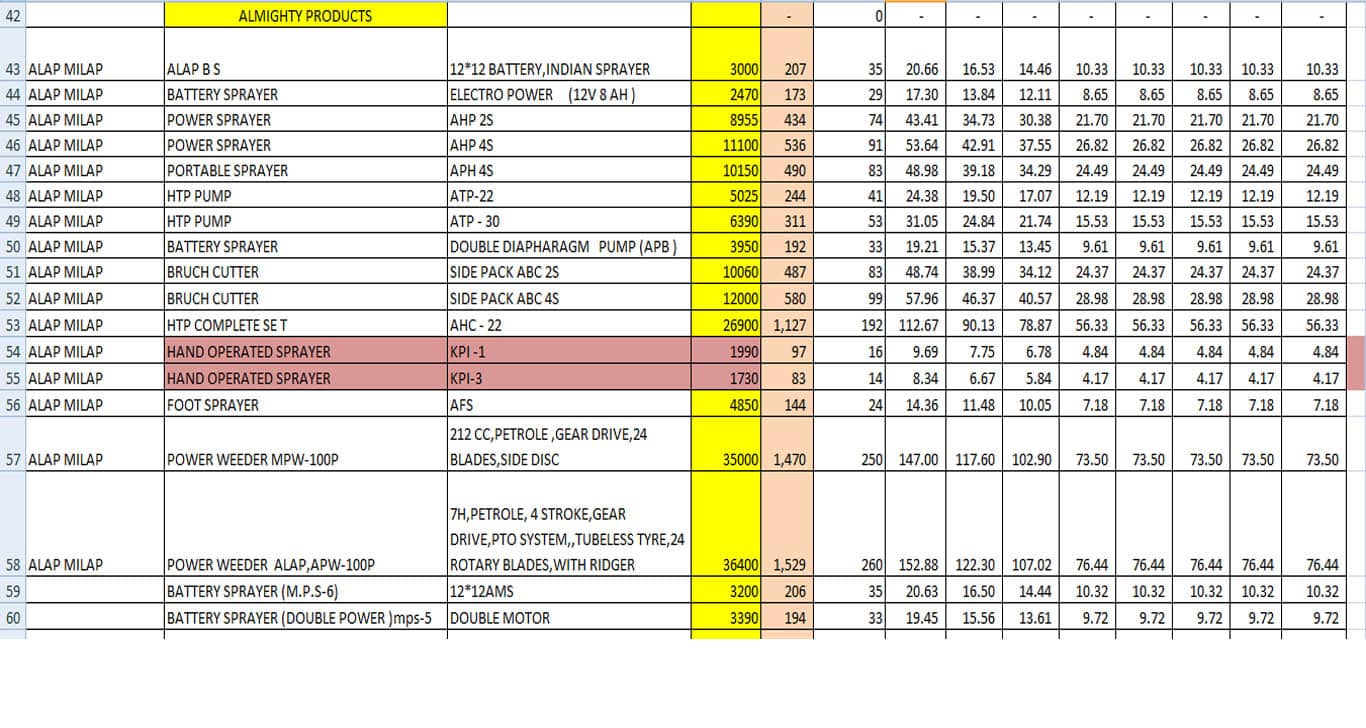Click SIDE PACK ABC 2S cell
Viewport: 1366px width, 728px height.
coord(569,272)
